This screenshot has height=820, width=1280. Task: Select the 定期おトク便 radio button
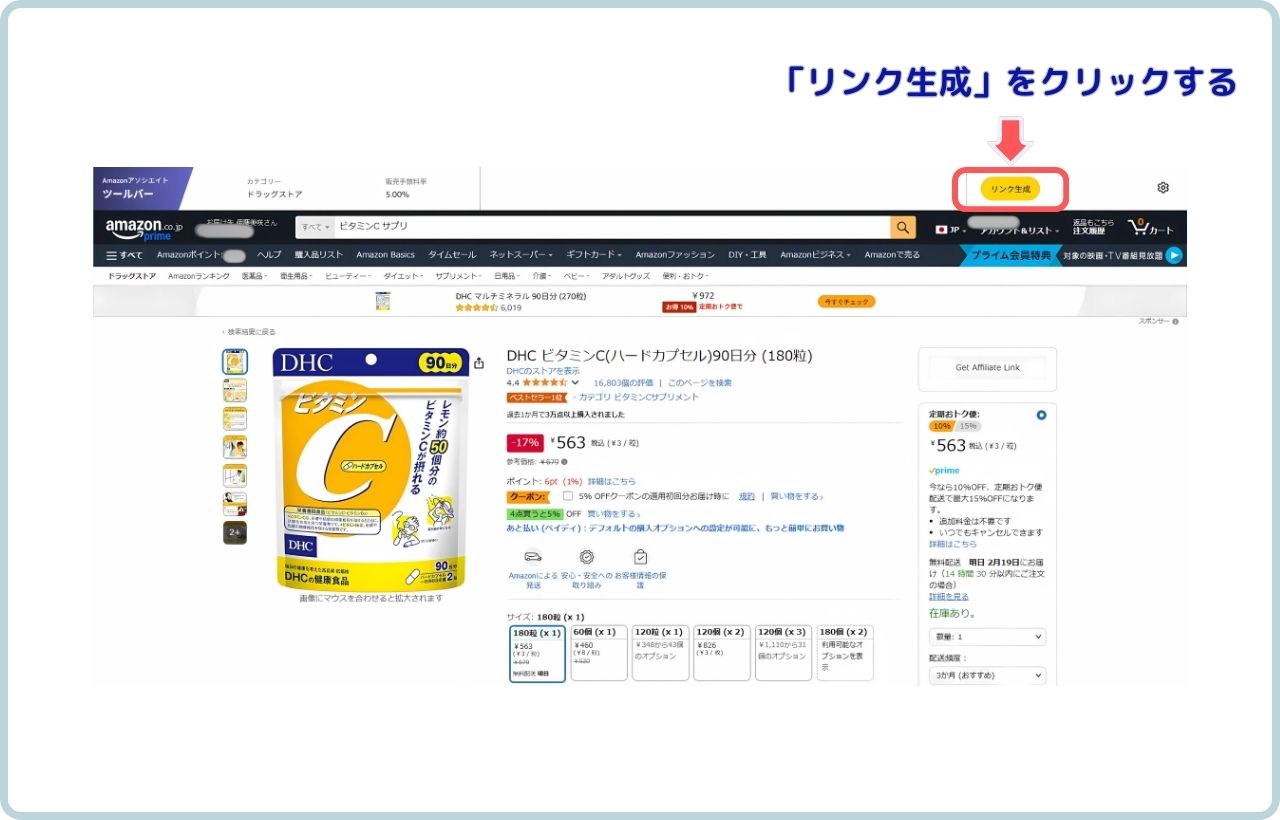1042,415
